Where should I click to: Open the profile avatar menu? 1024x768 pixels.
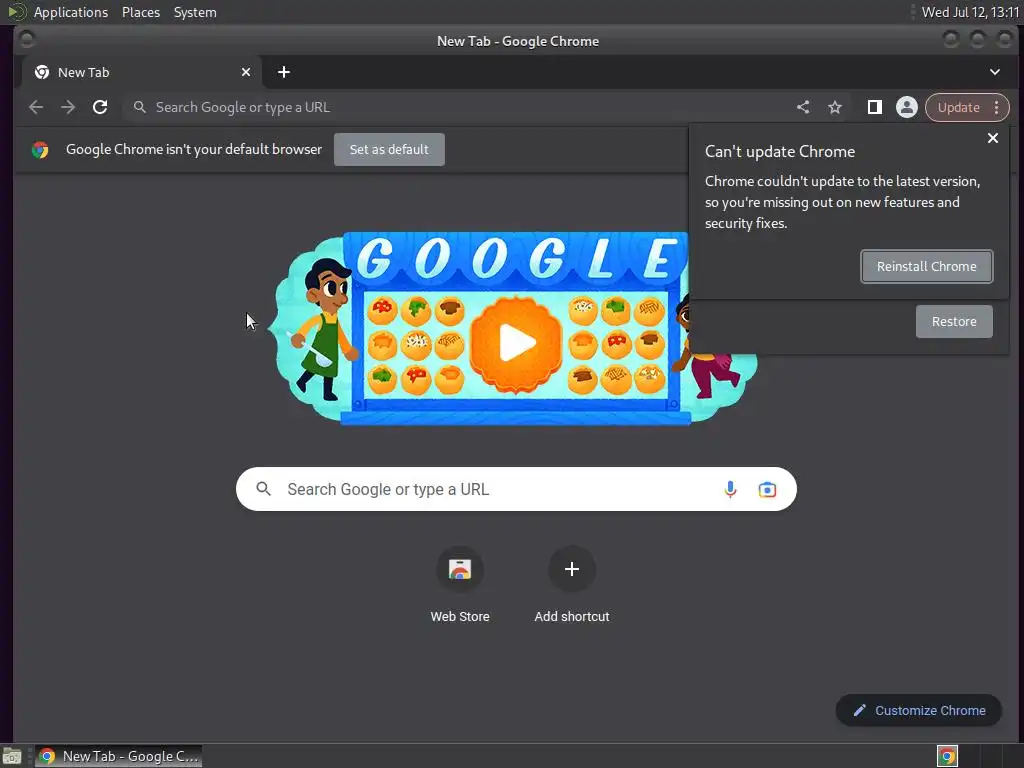pyautogui.click(x=906, y=107)
